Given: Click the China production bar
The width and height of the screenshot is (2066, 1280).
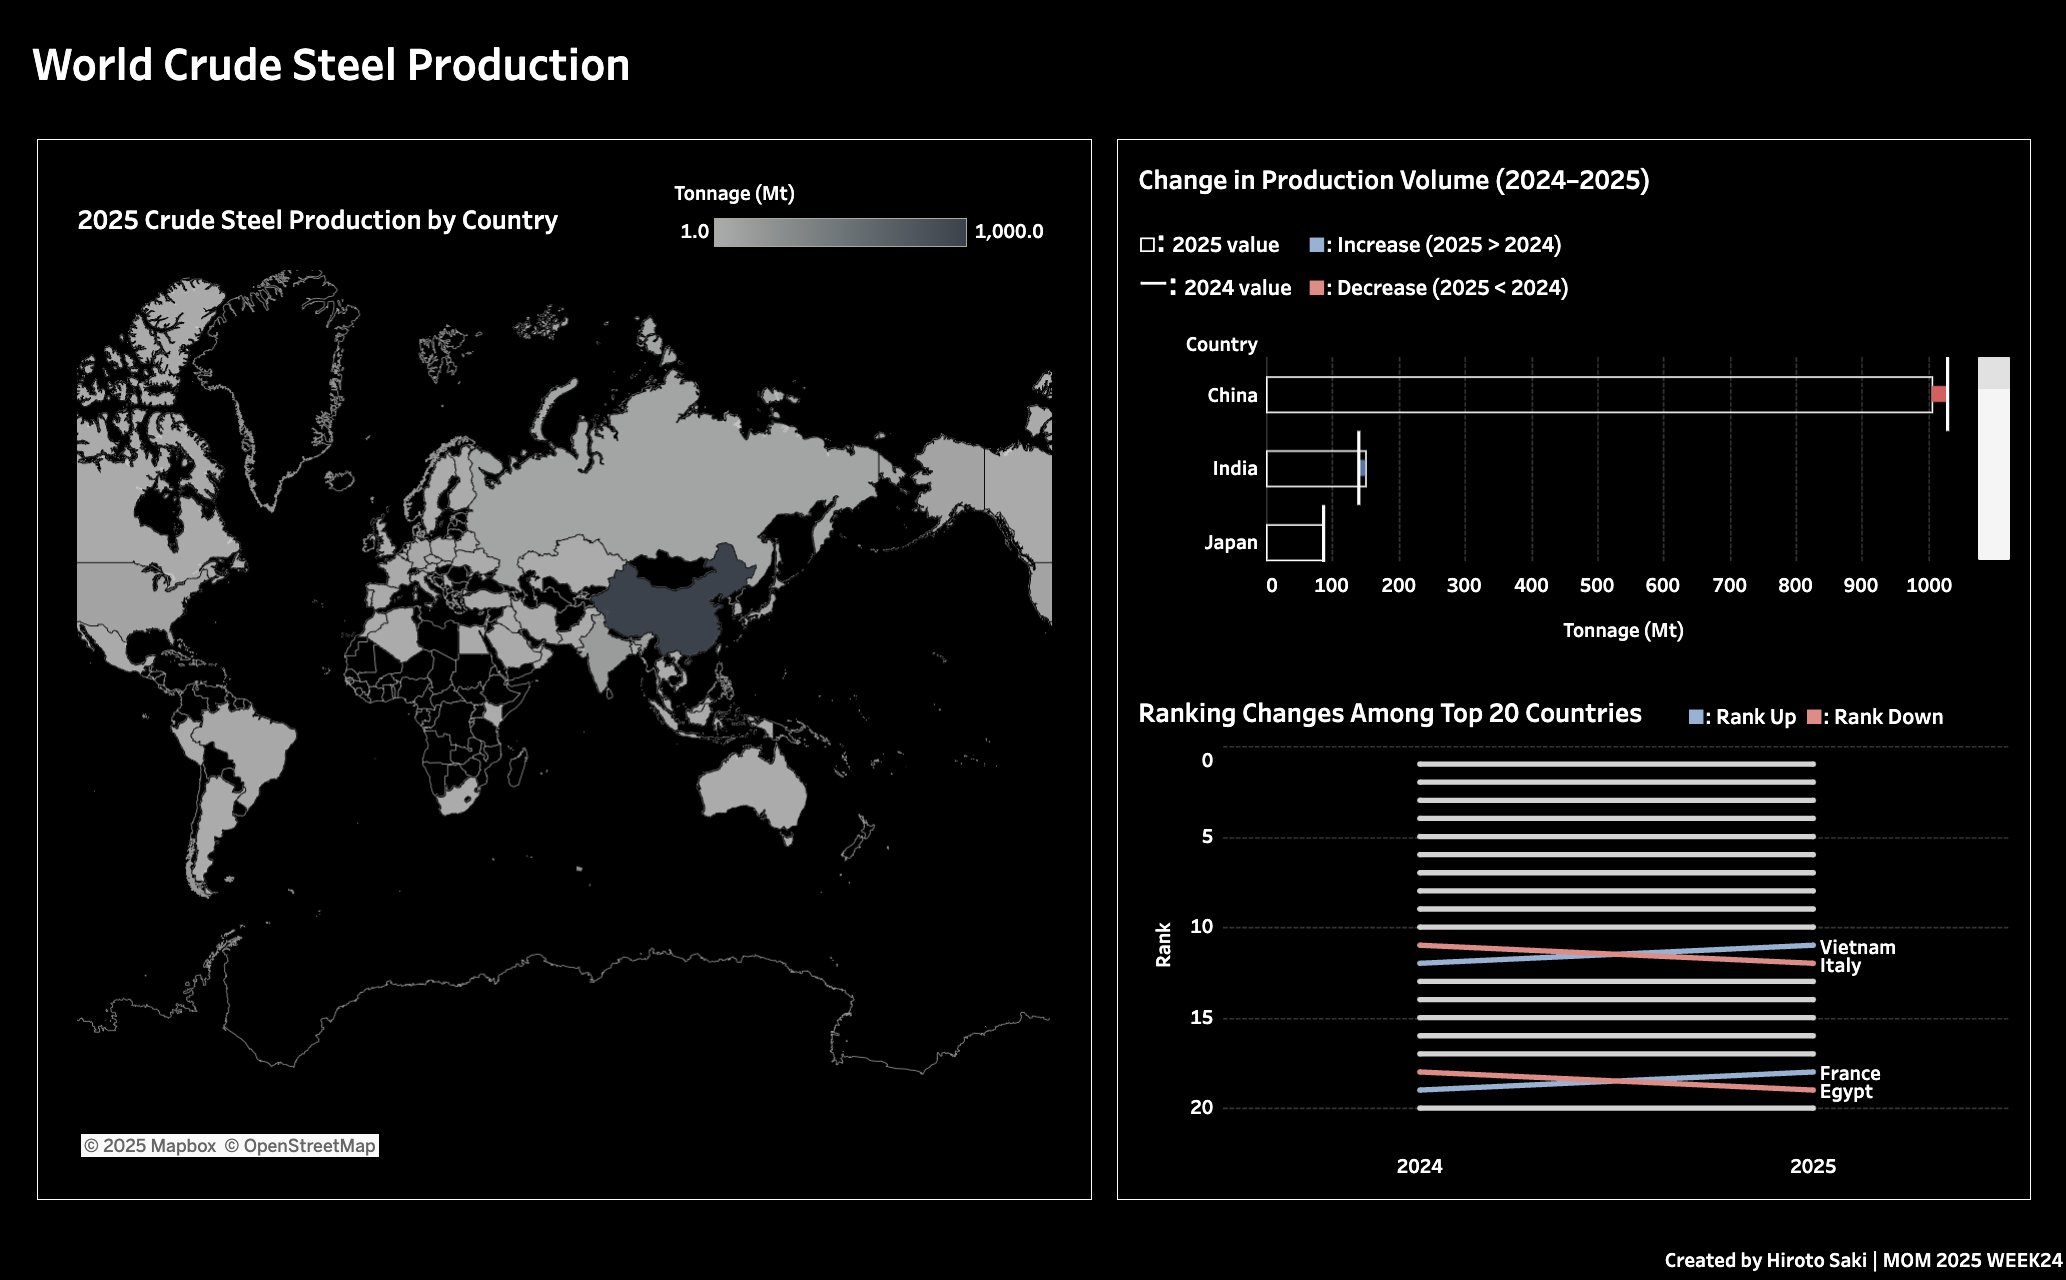Looking at the screenshot, I should pyautogui.click(x=1598, y=395).
